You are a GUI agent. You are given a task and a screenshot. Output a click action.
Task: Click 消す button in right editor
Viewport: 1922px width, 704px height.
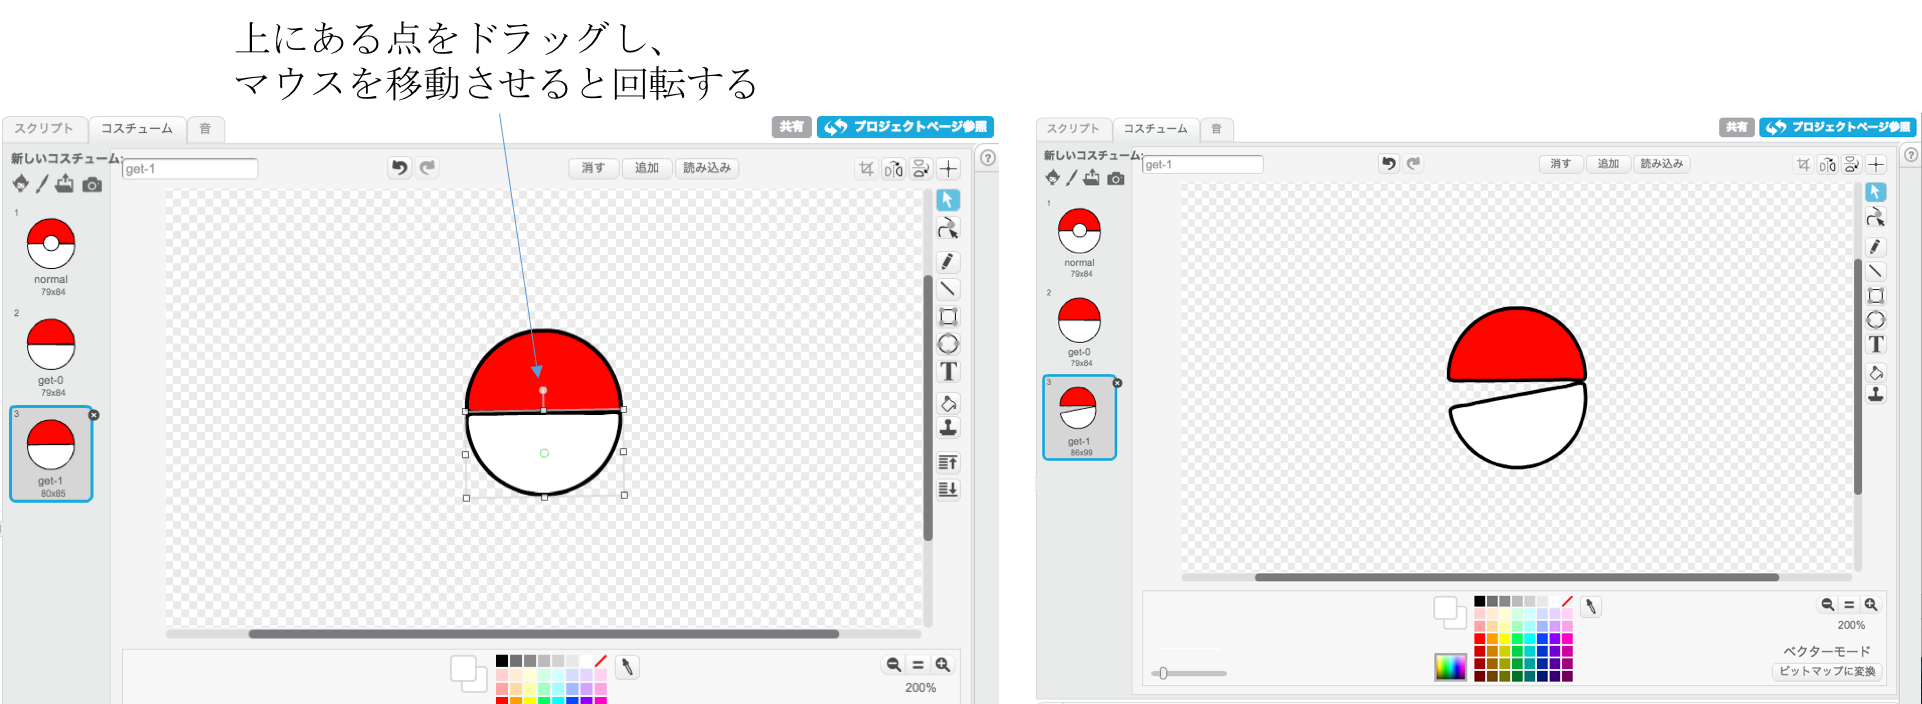[1561, 164]
